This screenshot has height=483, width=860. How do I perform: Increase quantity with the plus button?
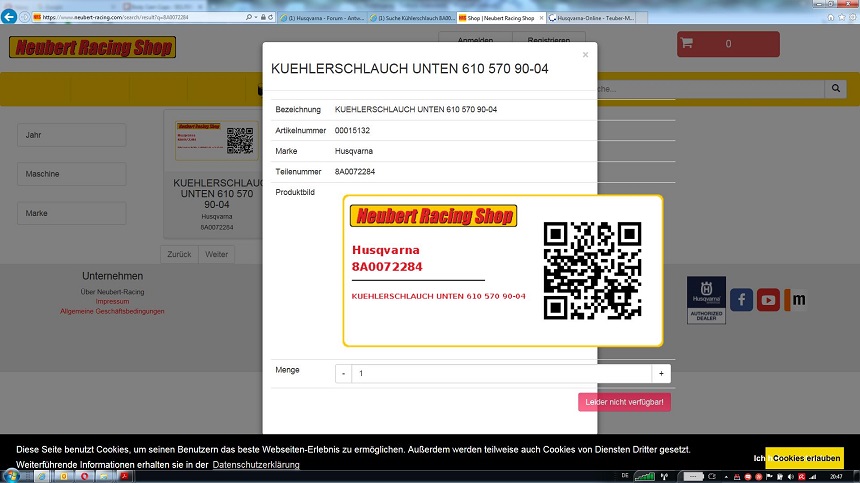(x=661, y=373)
